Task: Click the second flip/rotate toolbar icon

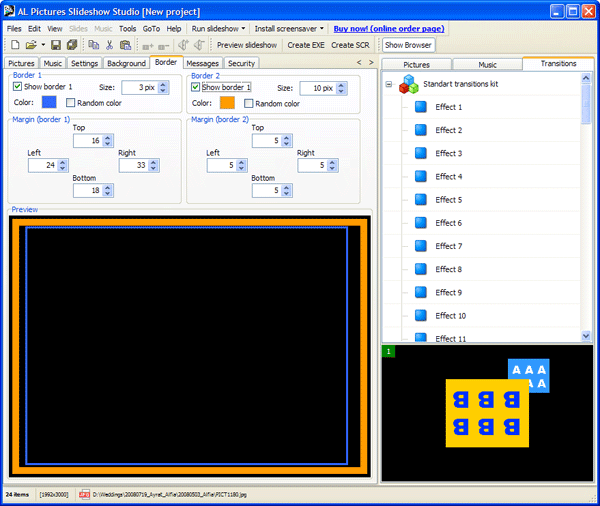Action: pyautogui.click(x=199, y=45)
